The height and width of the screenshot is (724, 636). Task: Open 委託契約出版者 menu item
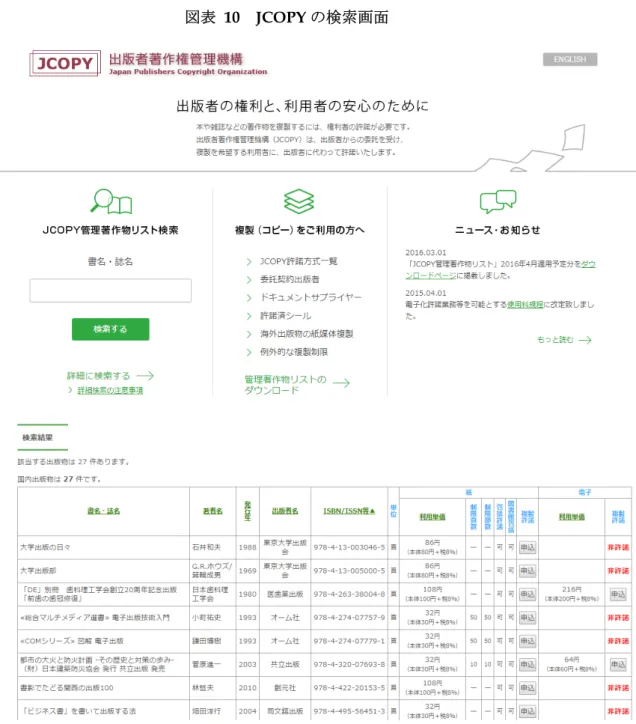click(290, 279)
